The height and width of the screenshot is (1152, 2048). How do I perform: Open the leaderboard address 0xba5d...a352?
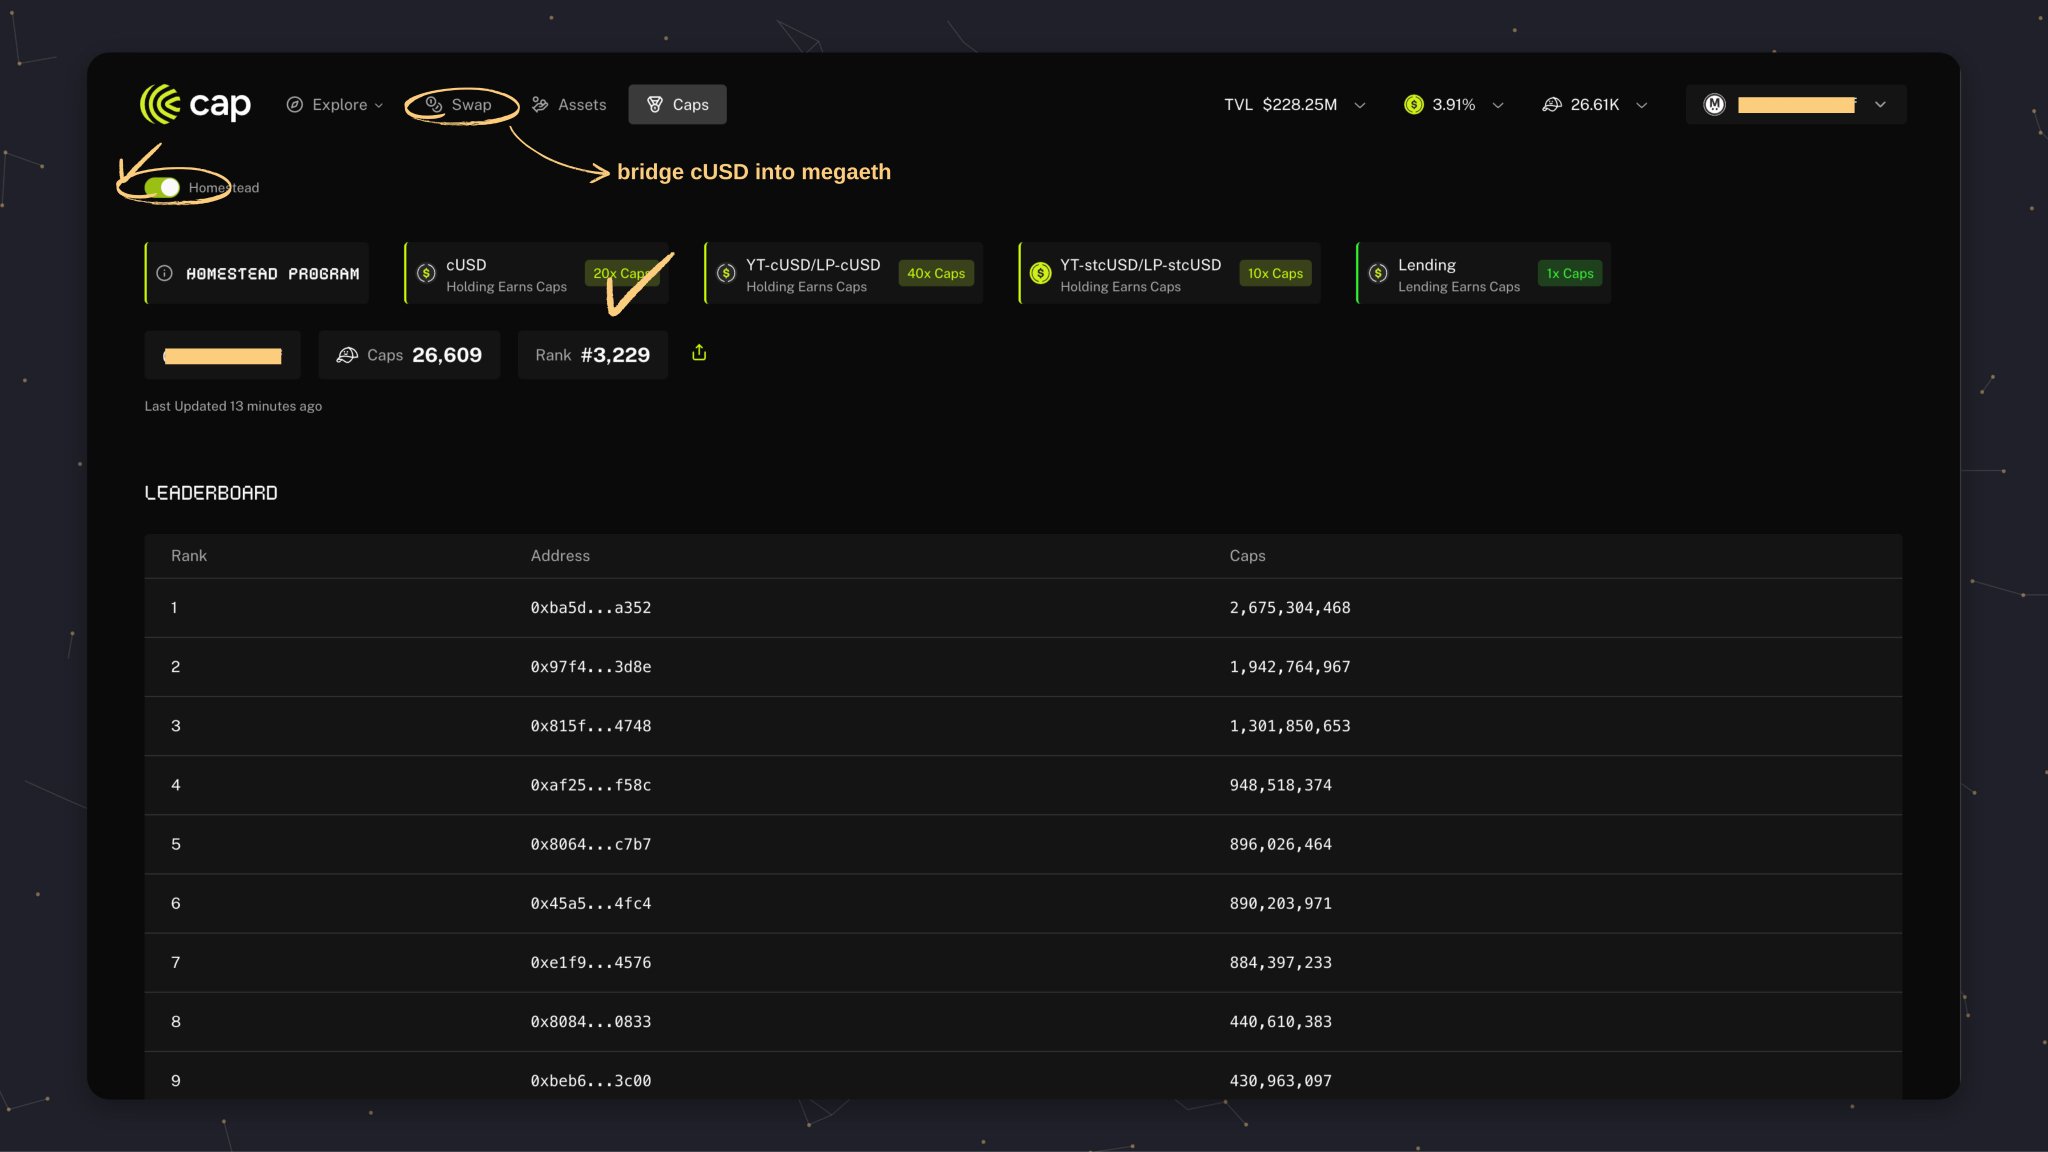tap(590, 608)
